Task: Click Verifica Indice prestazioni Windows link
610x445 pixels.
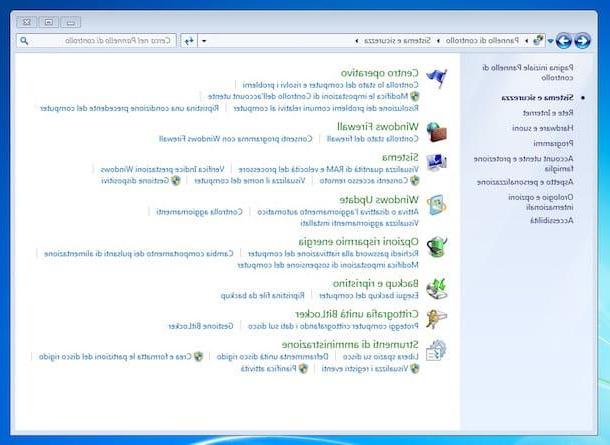Action: click(162, 169)
